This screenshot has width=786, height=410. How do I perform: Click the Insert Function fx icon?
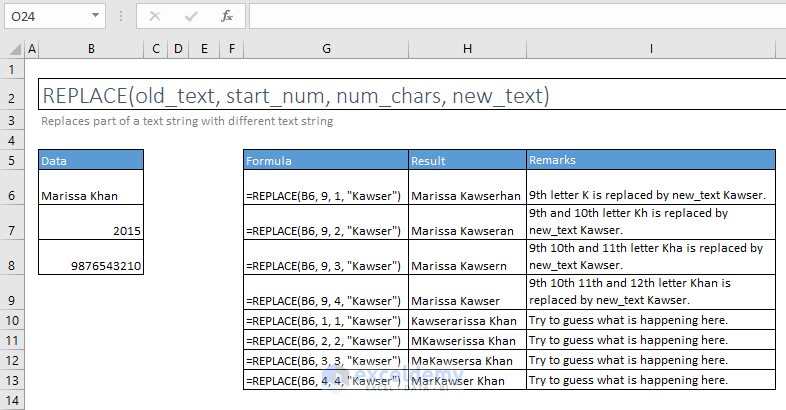[227, 16]
